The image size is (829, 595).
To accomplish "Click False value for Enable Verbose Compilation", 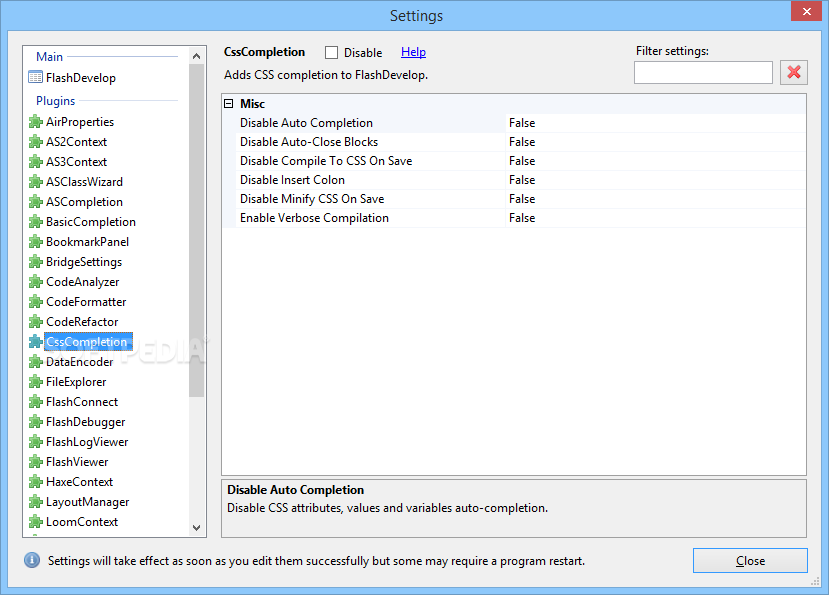I will coord(522,218).
